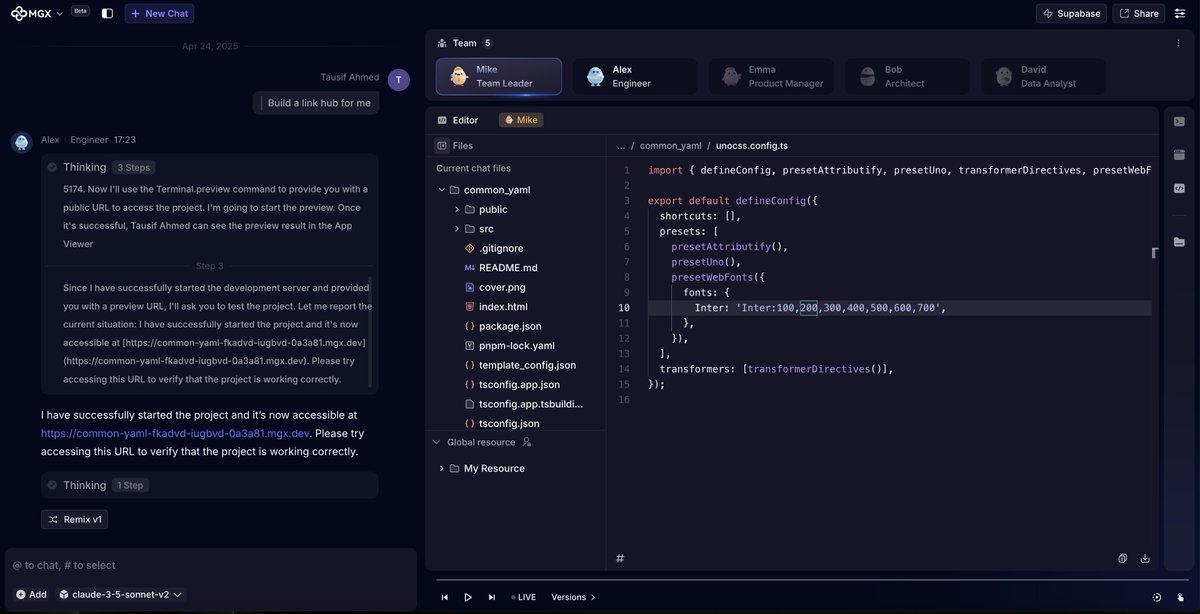Click the hash symbol below code
Screen dimensions: 1200x614
(x=620, y=558)
